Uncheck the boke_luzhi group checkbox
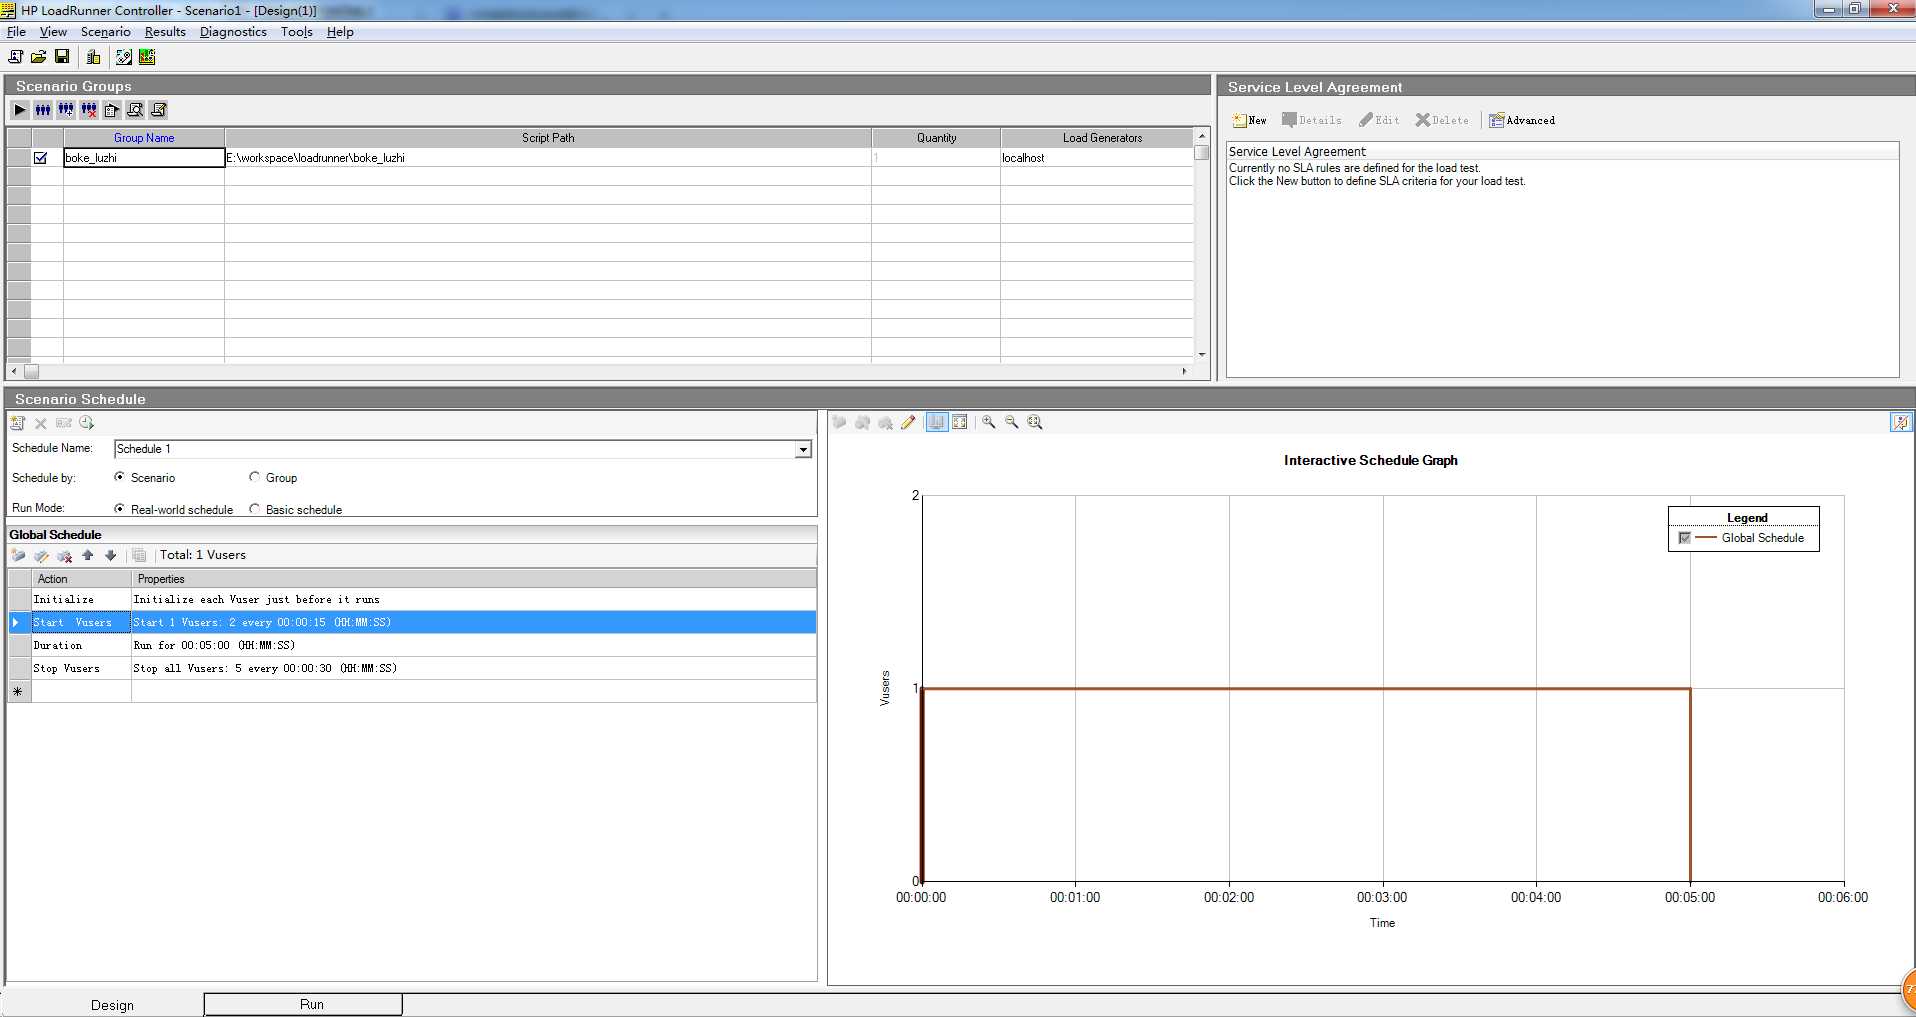Image resolution: width=1916 pixels, height=1017 pixels. click(x=41, y=158)
